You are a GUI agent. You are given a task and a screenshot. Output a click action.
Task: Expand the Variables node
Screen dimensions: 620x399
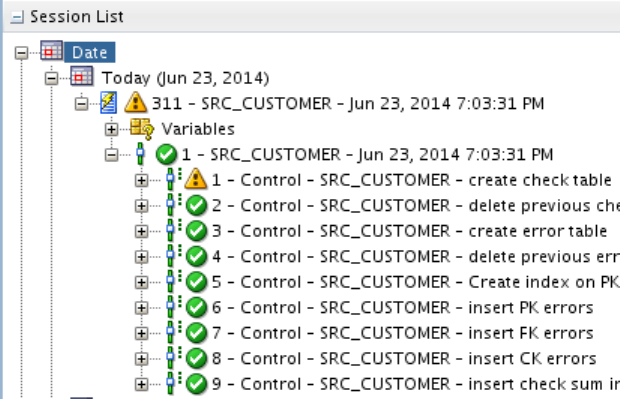(x=112, y=129)
